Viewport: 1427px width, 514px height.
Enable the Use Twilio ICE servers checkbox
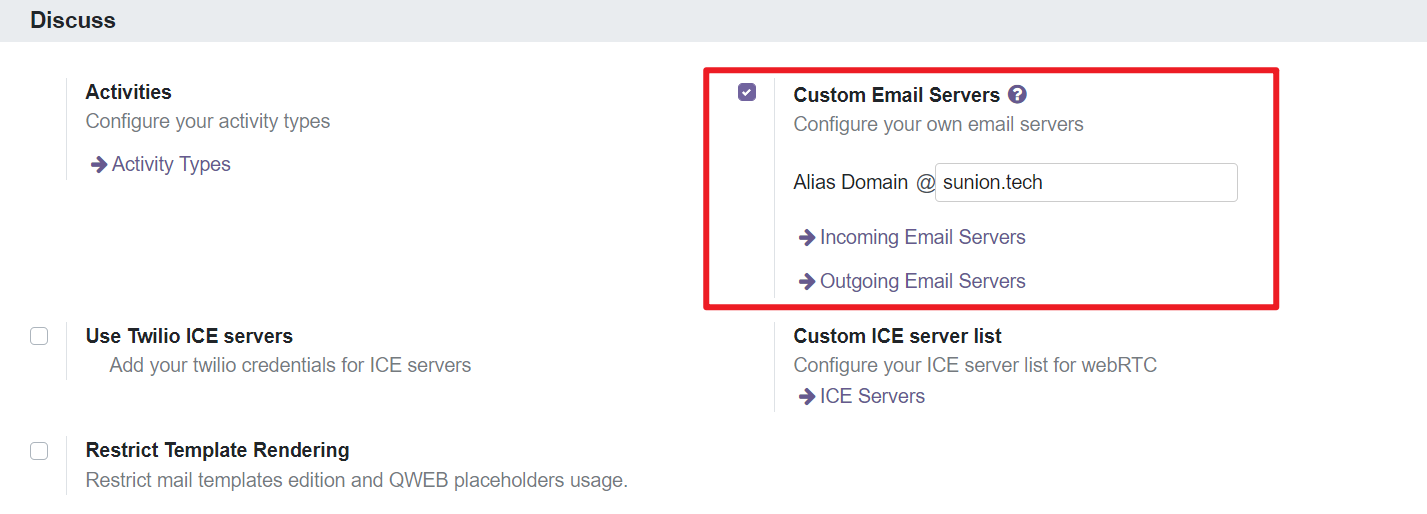tap(39, 336)
